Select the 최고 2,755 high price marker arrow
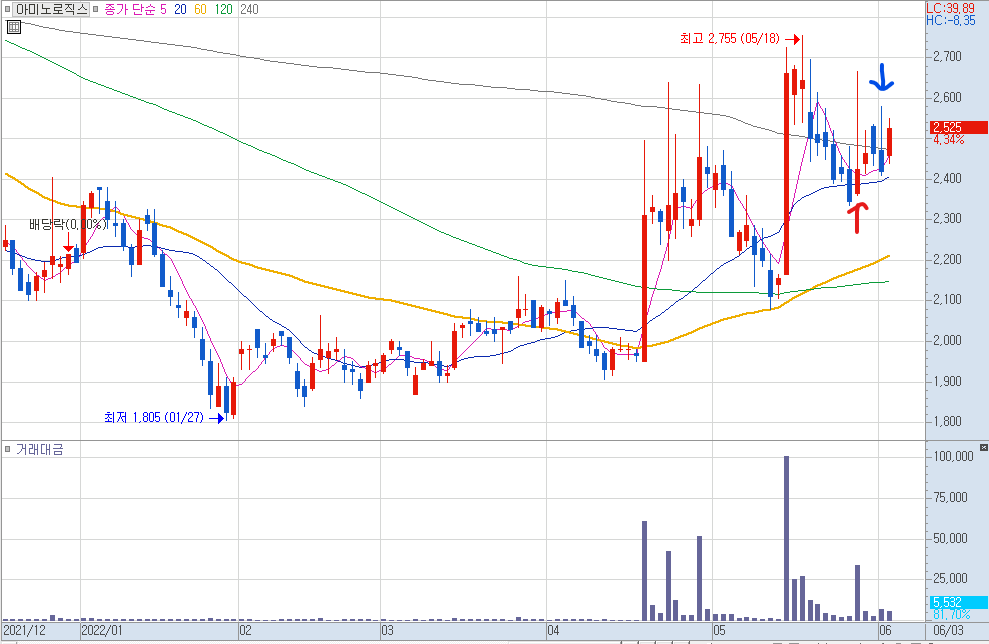Image resolution: width=989 pixels, height=644 pixels. (793, 39)
